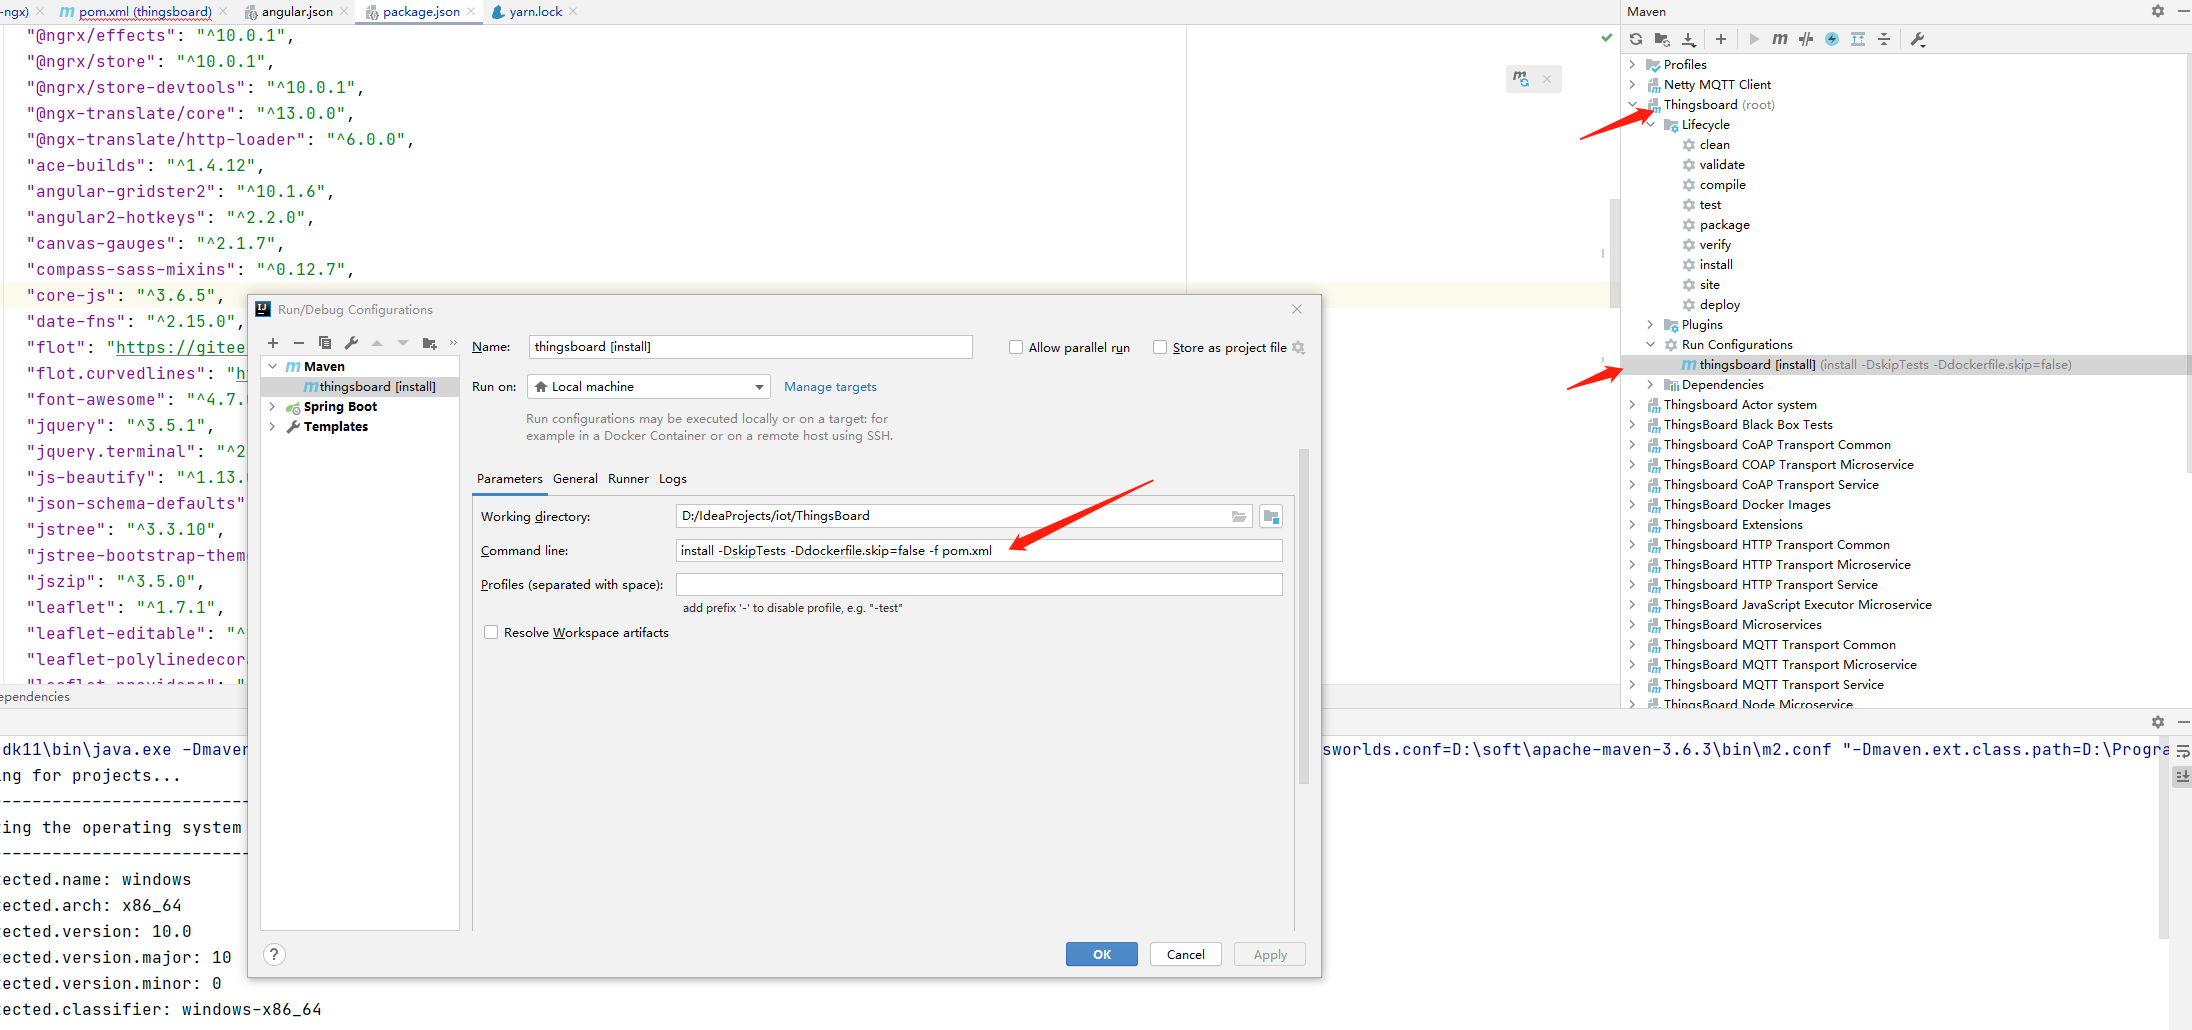Image resolution: width=2192 pixels, height=1030 pixels.
Task: Click download sources and documentation icon
Action: coord(1689,39)
